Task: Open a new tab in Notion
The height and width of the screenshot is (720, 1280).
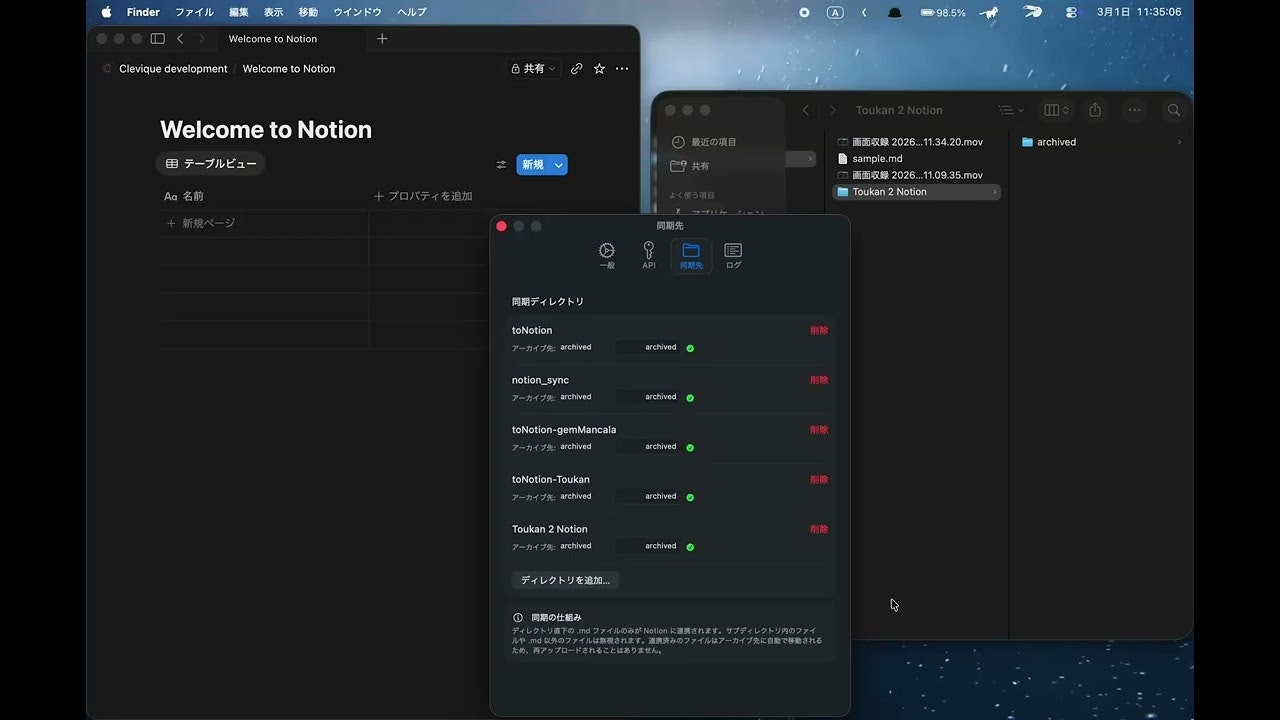Action: [x=382, y=39]
